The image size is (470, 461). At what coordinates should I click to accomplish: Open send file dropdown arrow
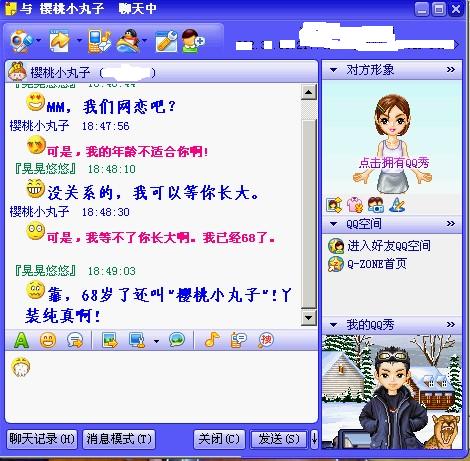(79, 41)
